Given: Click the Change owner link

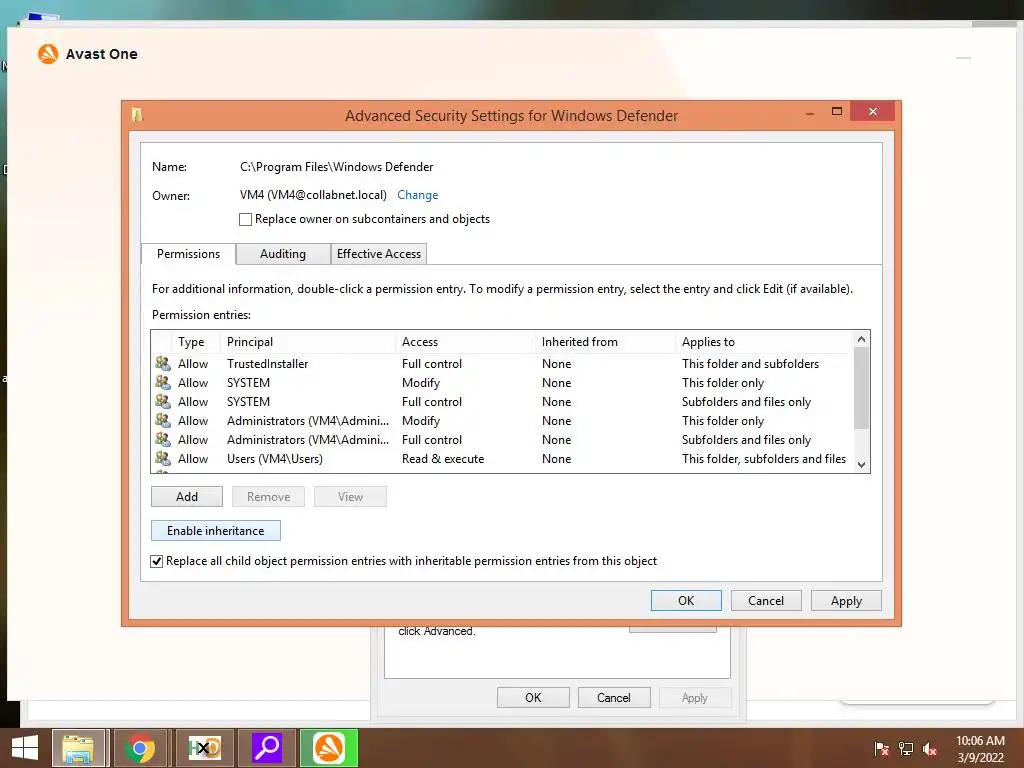Looking at the screenshot, I should pyautogui.click(x=417, y=195).
